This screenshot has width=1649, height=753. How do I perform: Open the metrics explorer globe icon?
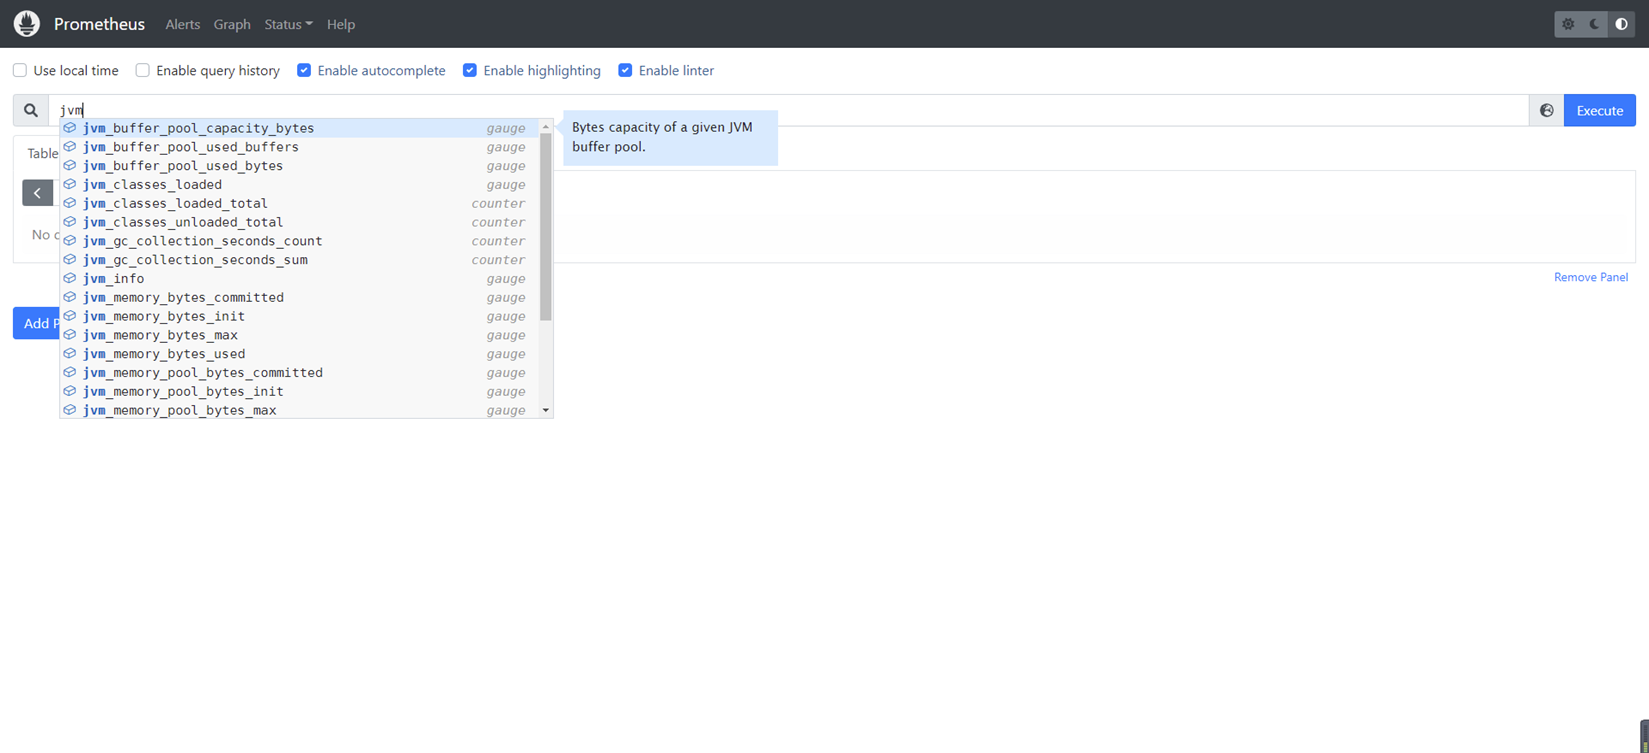click(x=1546, y=111)
